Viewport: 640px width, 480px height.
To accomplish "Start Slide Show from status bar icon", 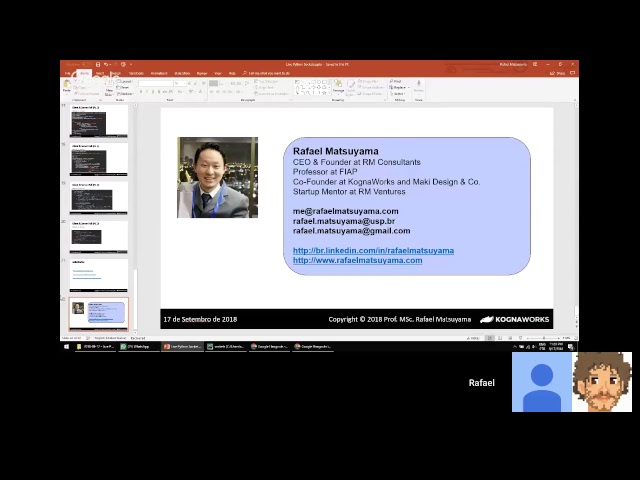I will [520, 338].
